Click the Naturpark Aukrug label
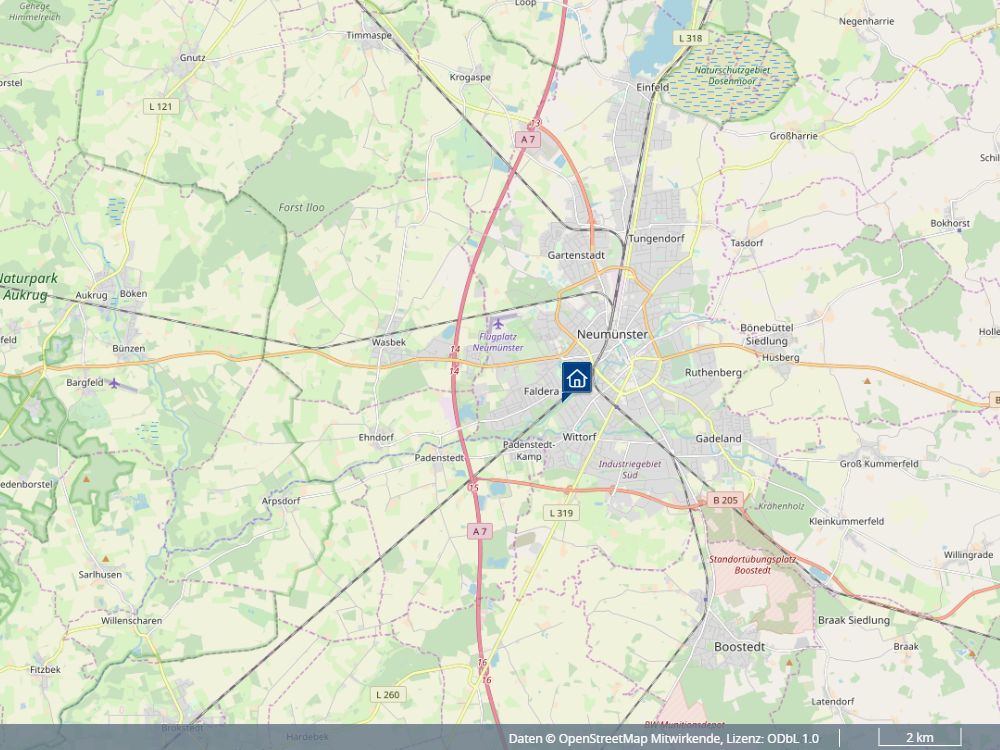The height and width of the screenshot is (750, 1000). [x=29, y=286]
